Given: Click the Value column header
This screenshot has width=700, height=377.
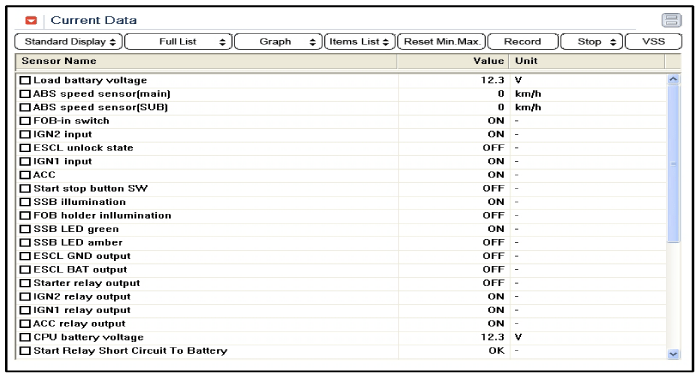Looking at the screenshot, I should [x=453, y=61].
